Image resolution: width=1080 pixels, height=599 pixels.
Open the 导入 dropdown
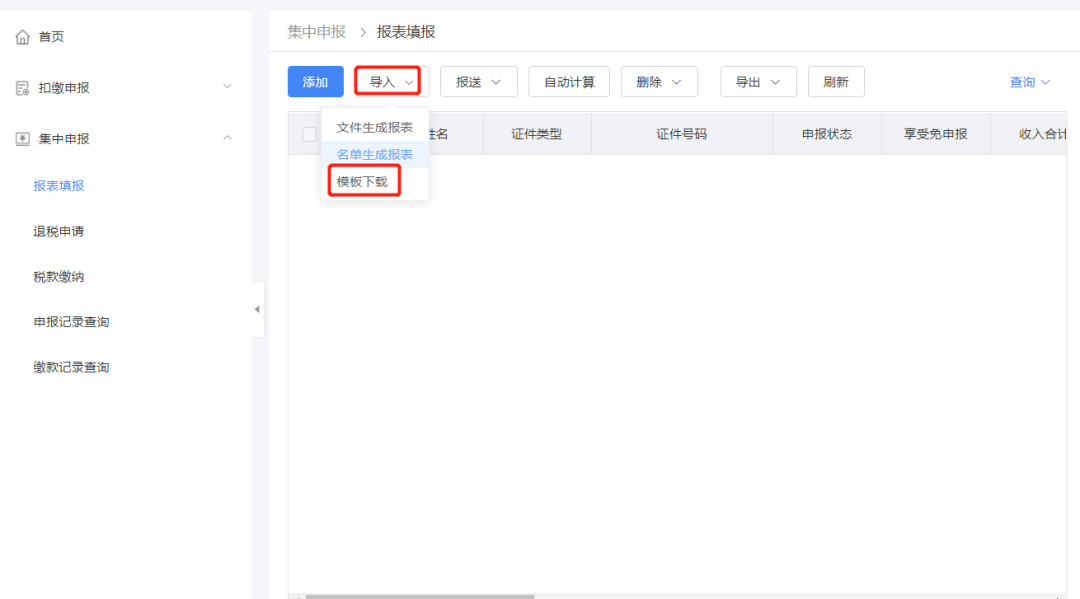391,82
